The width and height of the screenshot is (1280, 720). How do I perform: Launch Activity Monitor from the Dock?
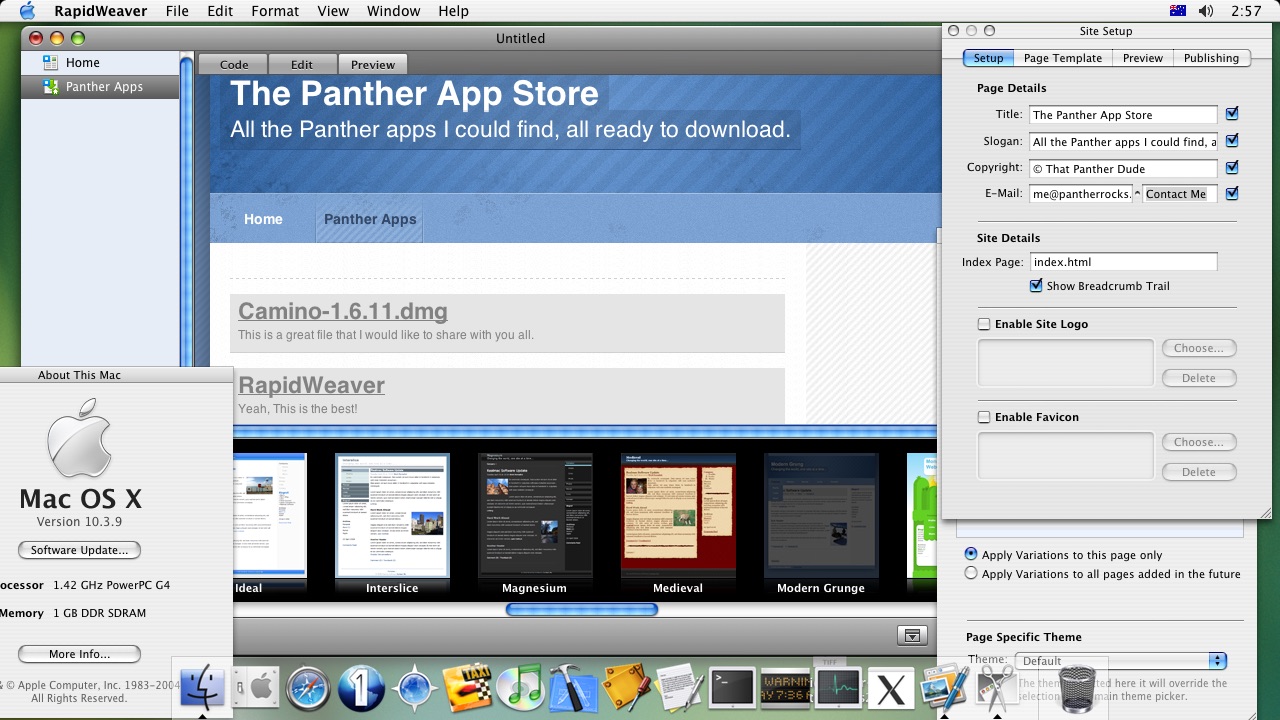(838, 688)
